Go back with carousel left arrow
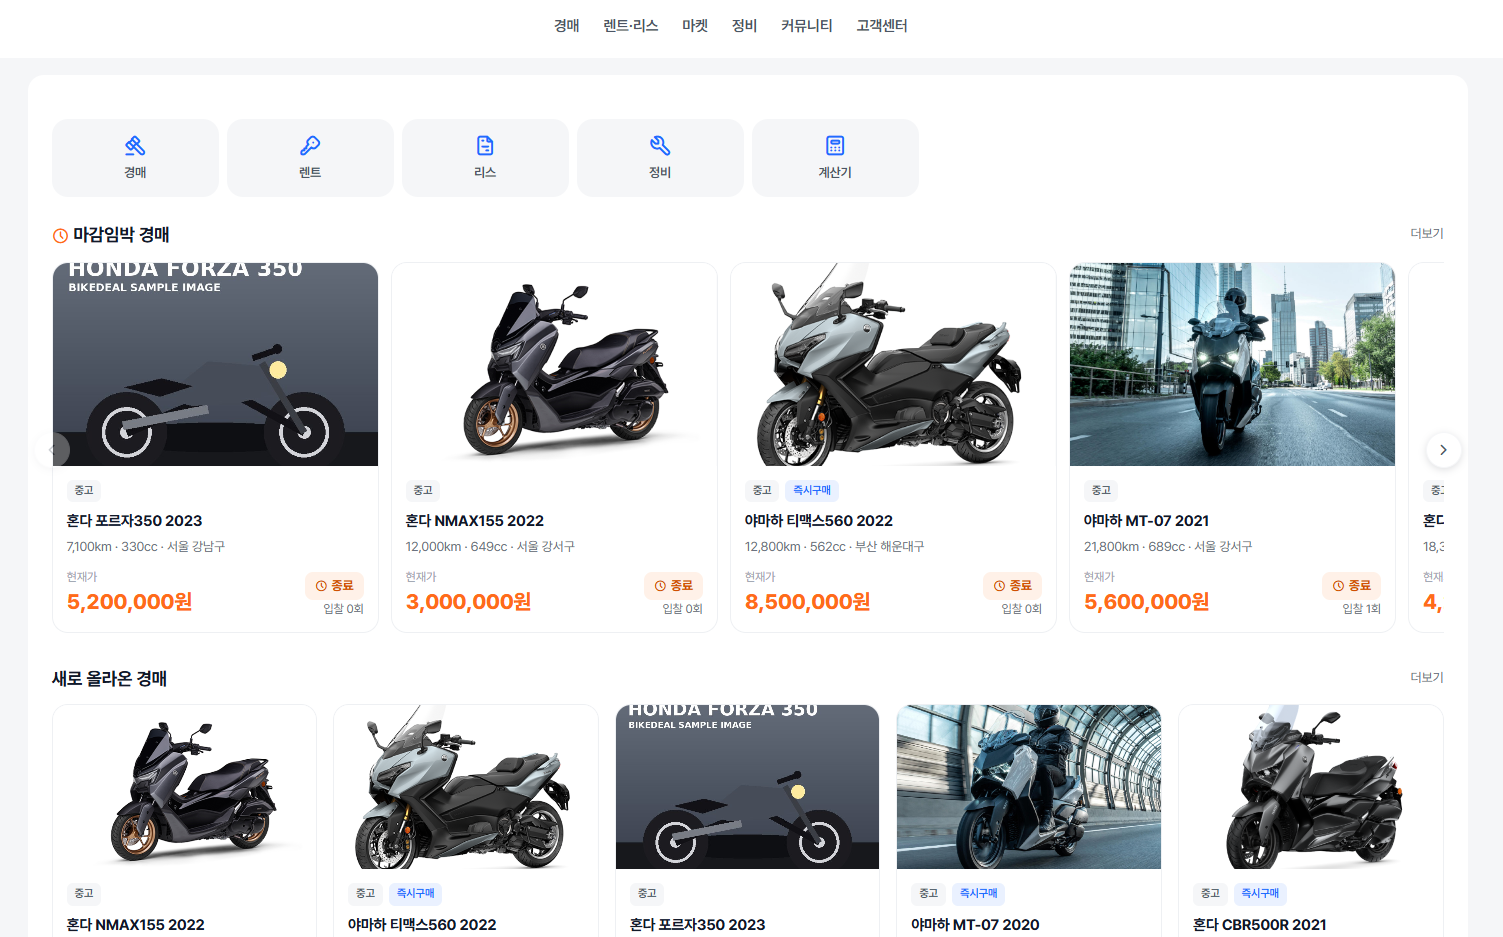This screenshot has height=937, width=1503. click(x=52, y=450)
